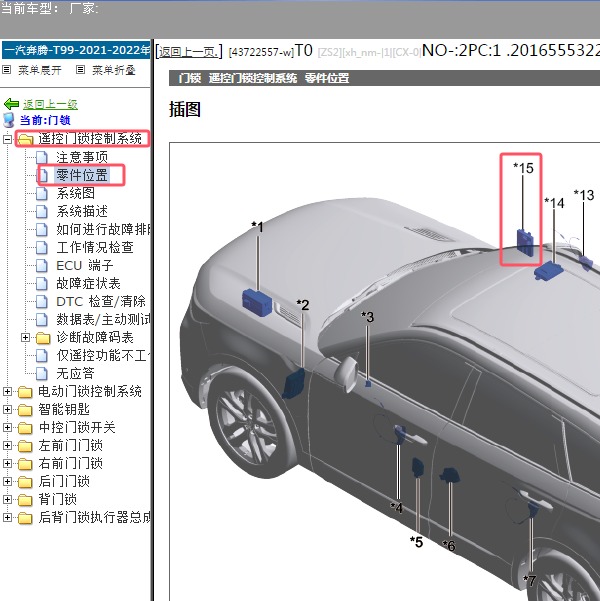600x601 pixels.
Task: Click page icon next to 无应答
Action: (42, 373)
